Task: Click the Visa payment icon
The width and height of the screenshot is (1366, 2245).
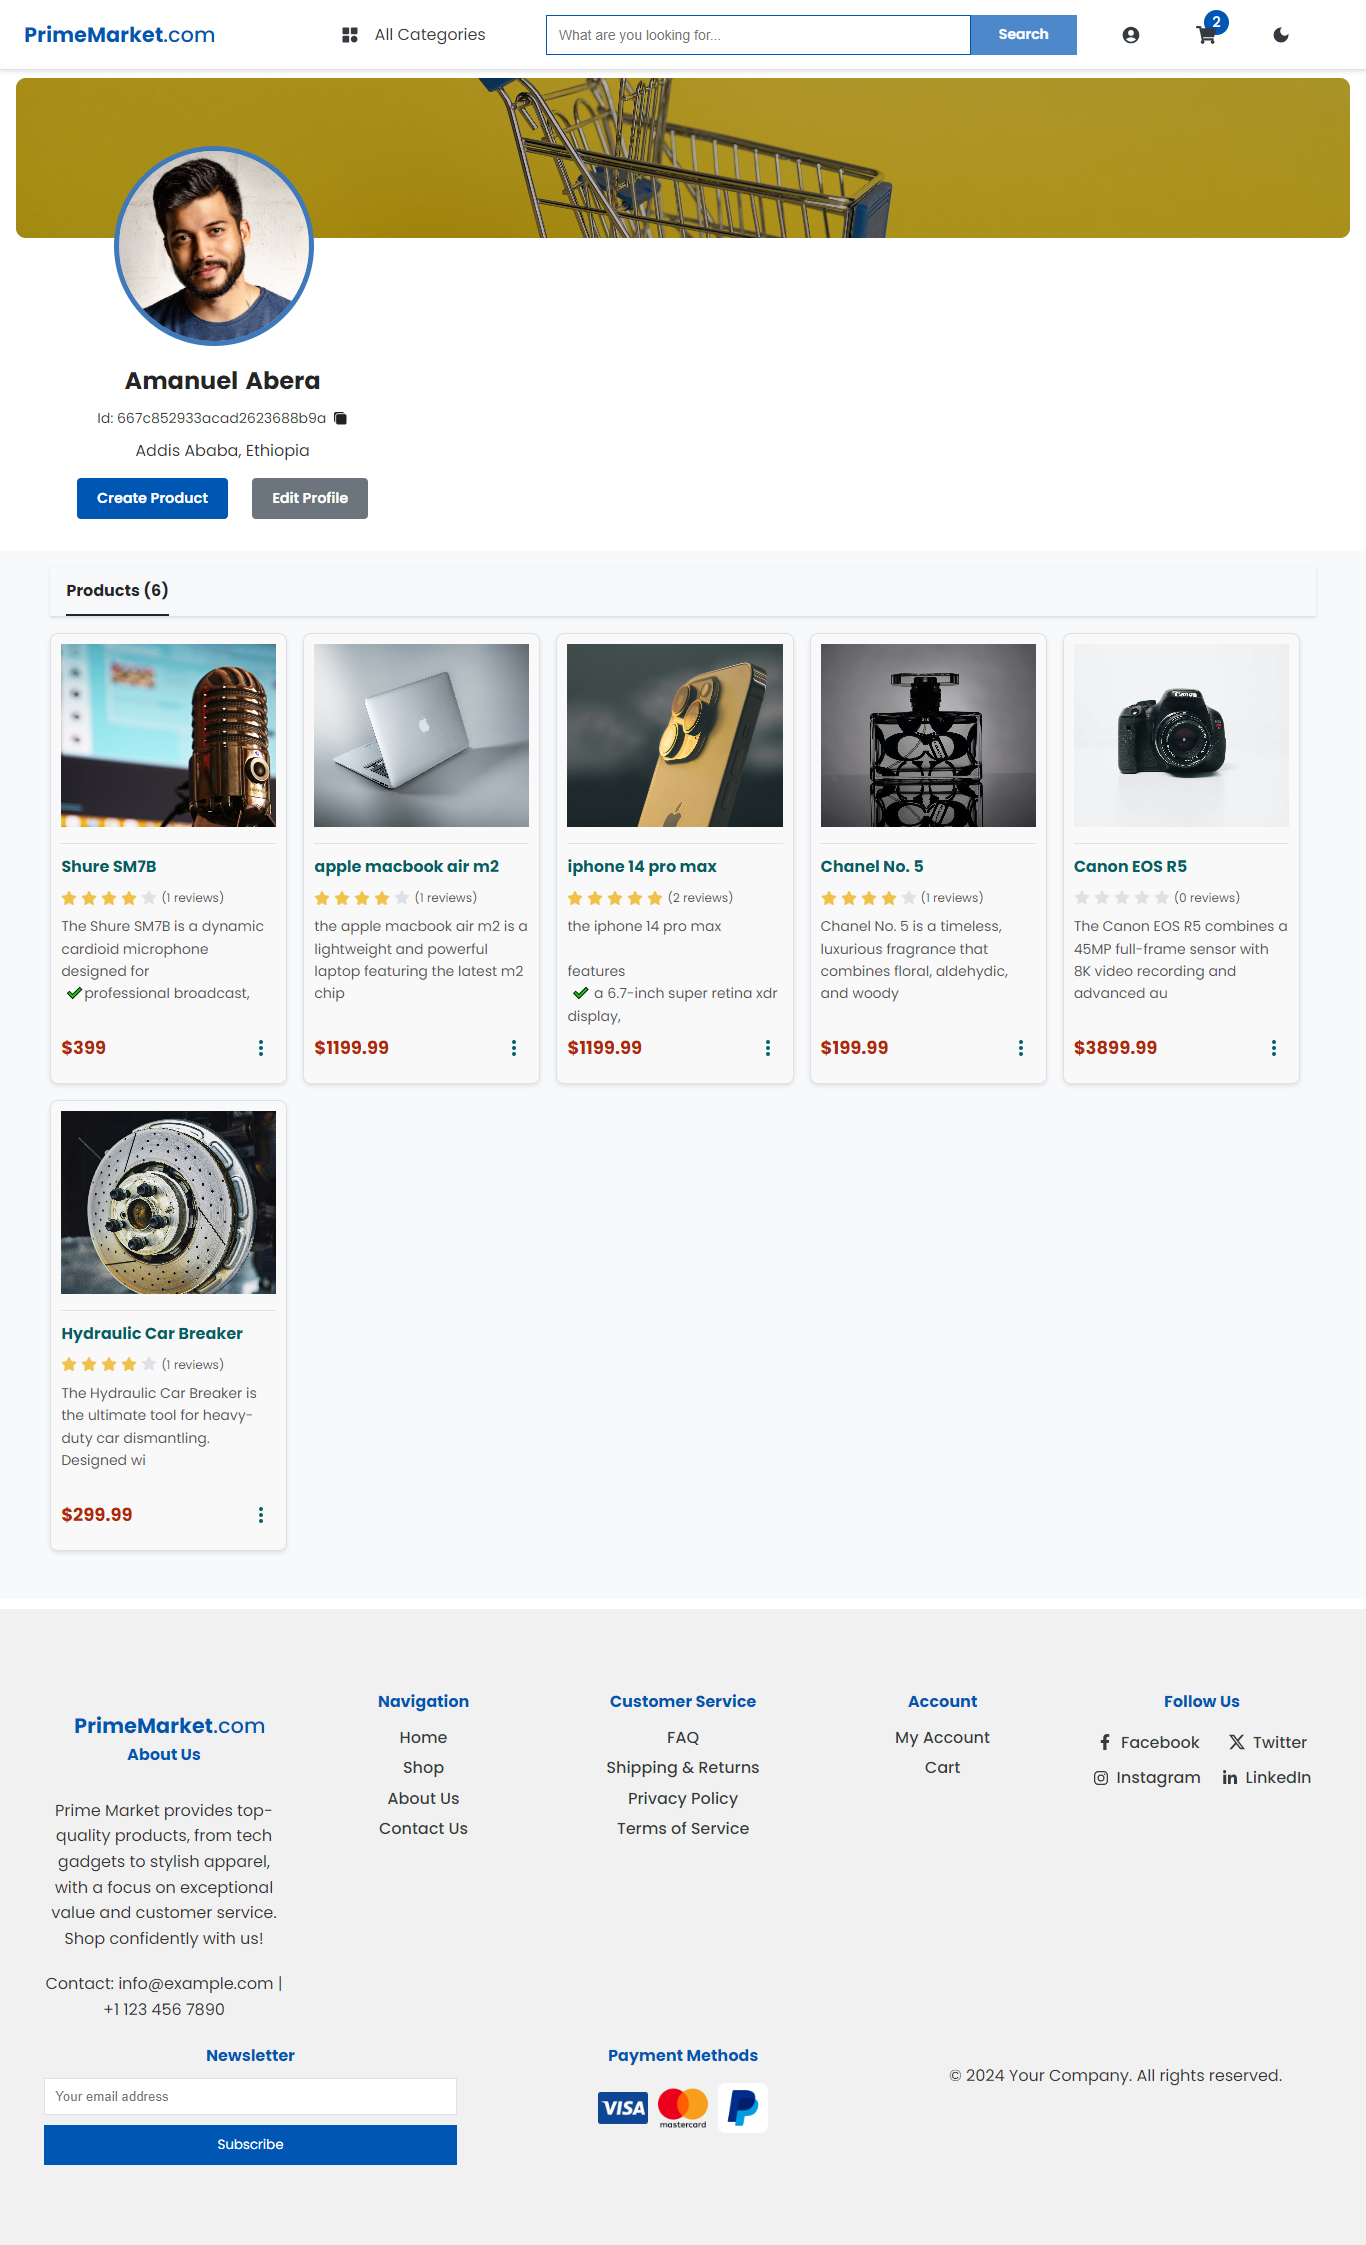Action: pos(623,2108)
